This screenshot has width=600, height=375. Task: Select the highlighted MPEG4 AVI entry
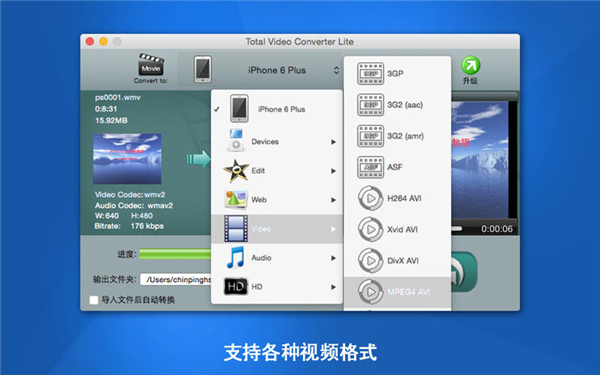click(x=398, y=292)
